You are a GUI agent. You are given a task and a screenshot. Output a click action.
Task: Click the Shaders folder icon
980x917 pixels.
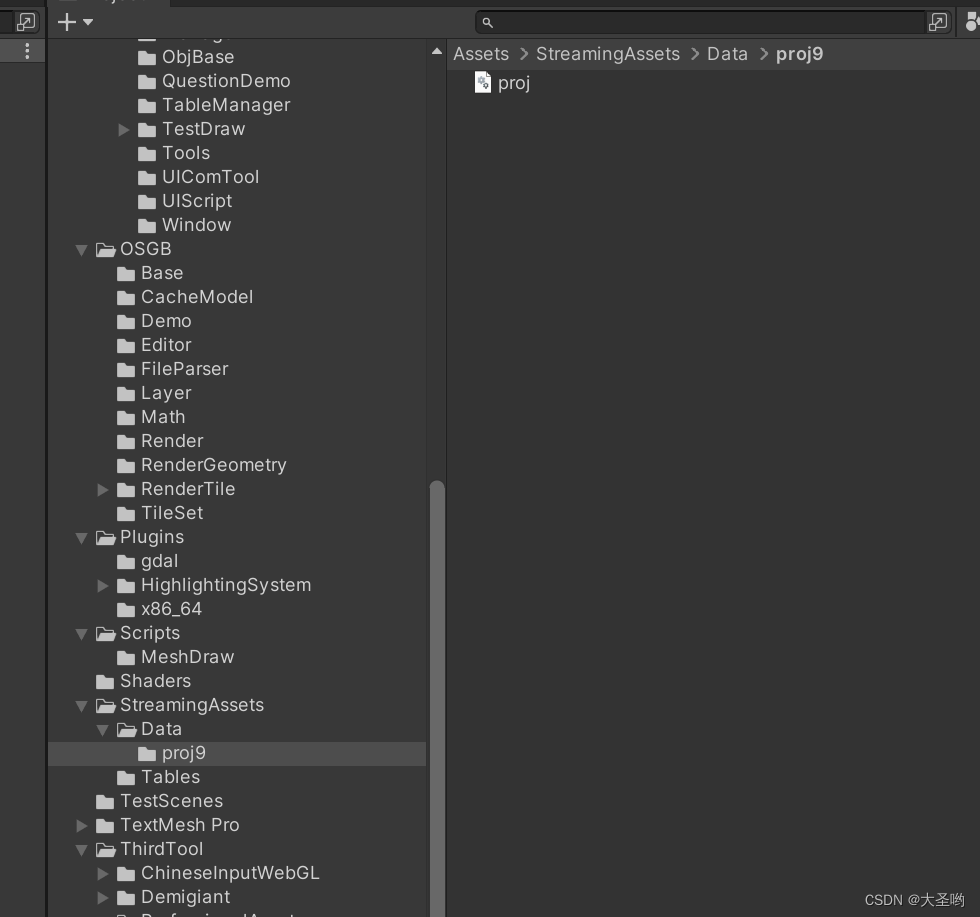tap(105, 681)
